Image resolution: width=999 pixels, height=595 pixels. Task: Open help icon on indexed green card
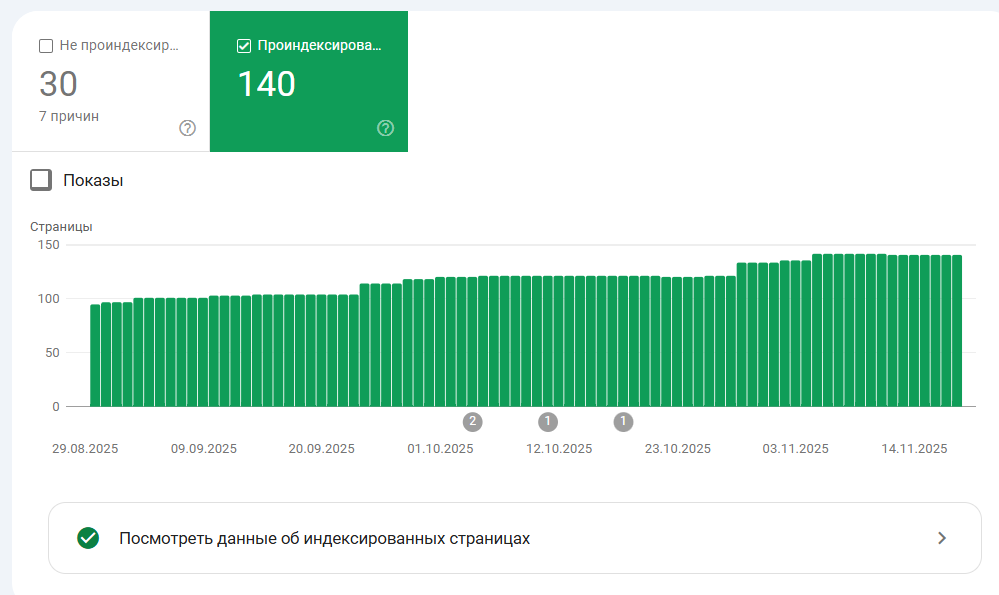pos(385,128)
